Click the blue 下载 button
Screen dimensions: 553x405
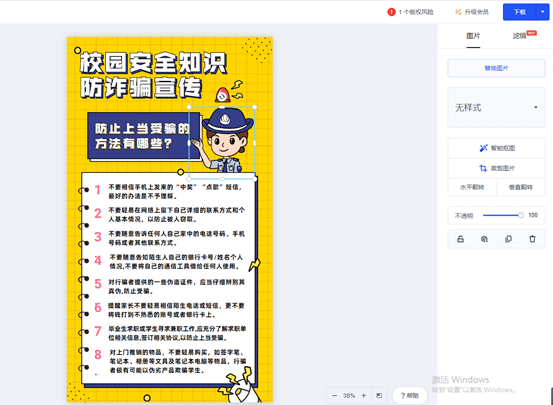(519, 12)
